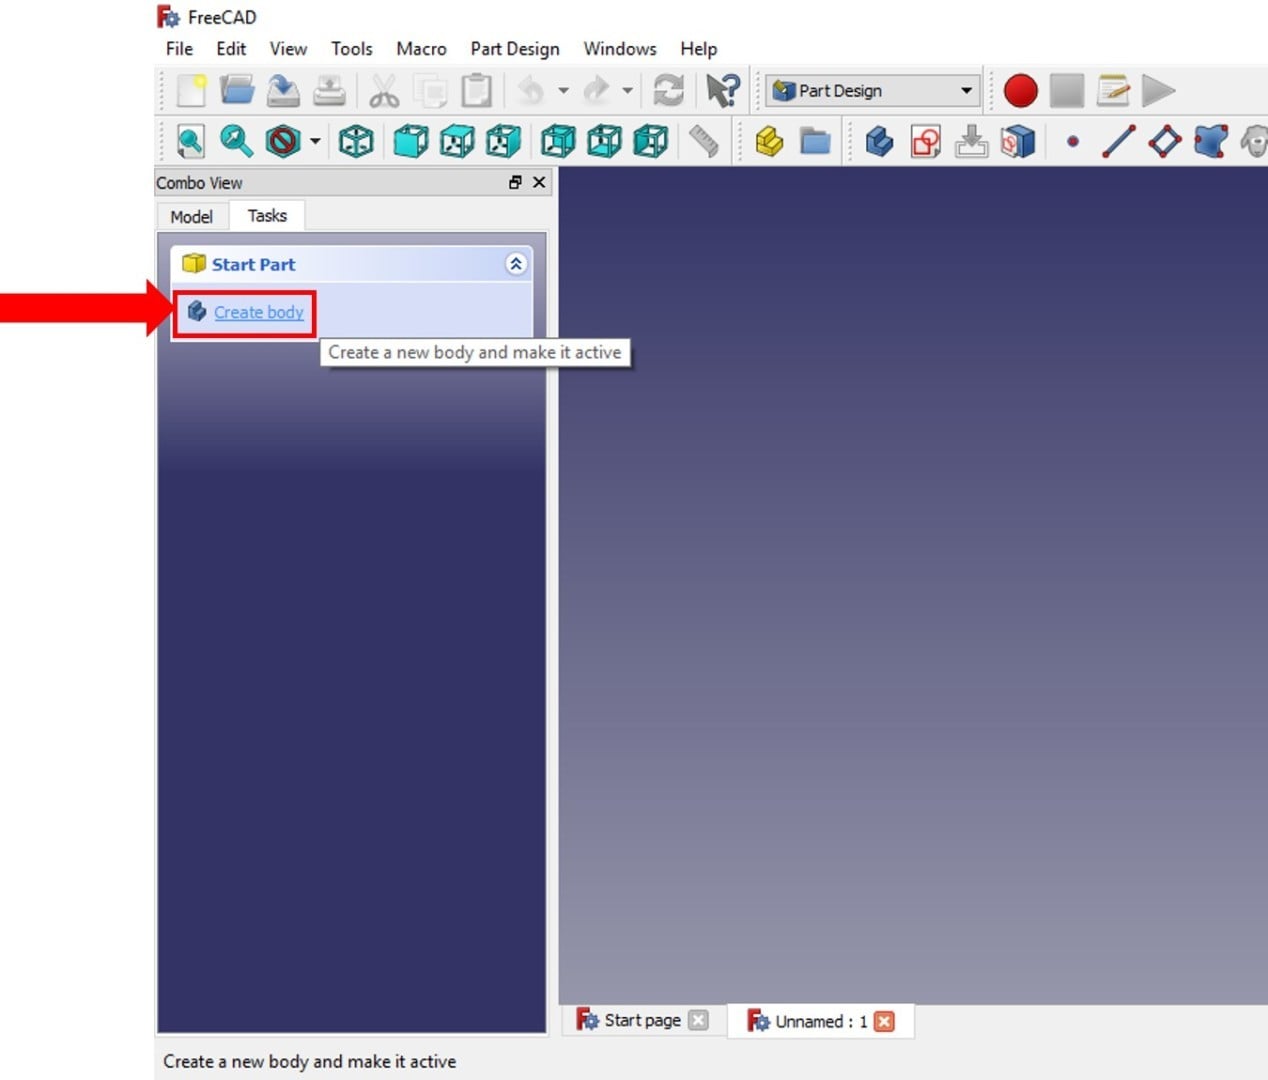Activate the What's This help cursor

(722, 91)
